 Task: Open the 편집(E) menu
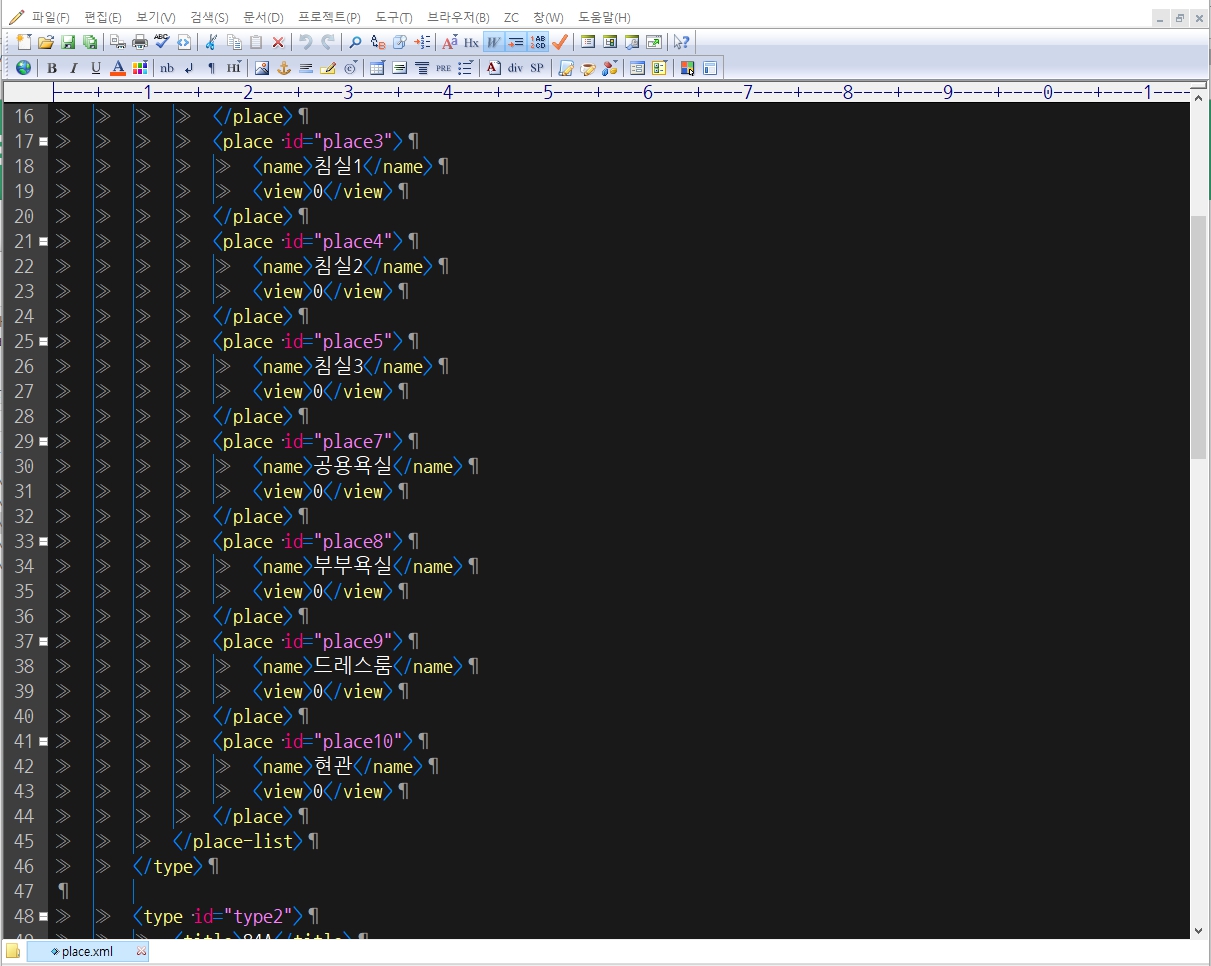[x=103, y=18]
